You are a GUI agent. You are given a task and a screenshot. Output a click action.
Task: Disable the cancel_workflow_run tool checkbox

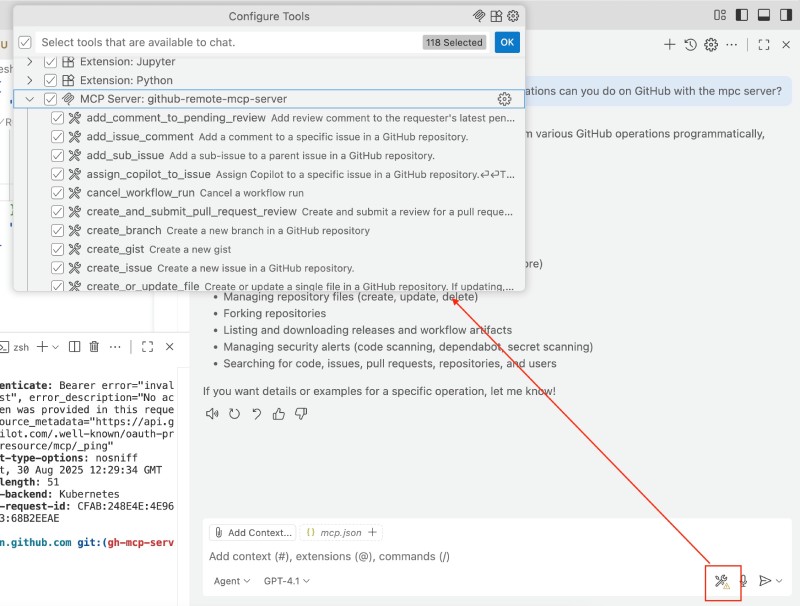(x=58, y=193)
